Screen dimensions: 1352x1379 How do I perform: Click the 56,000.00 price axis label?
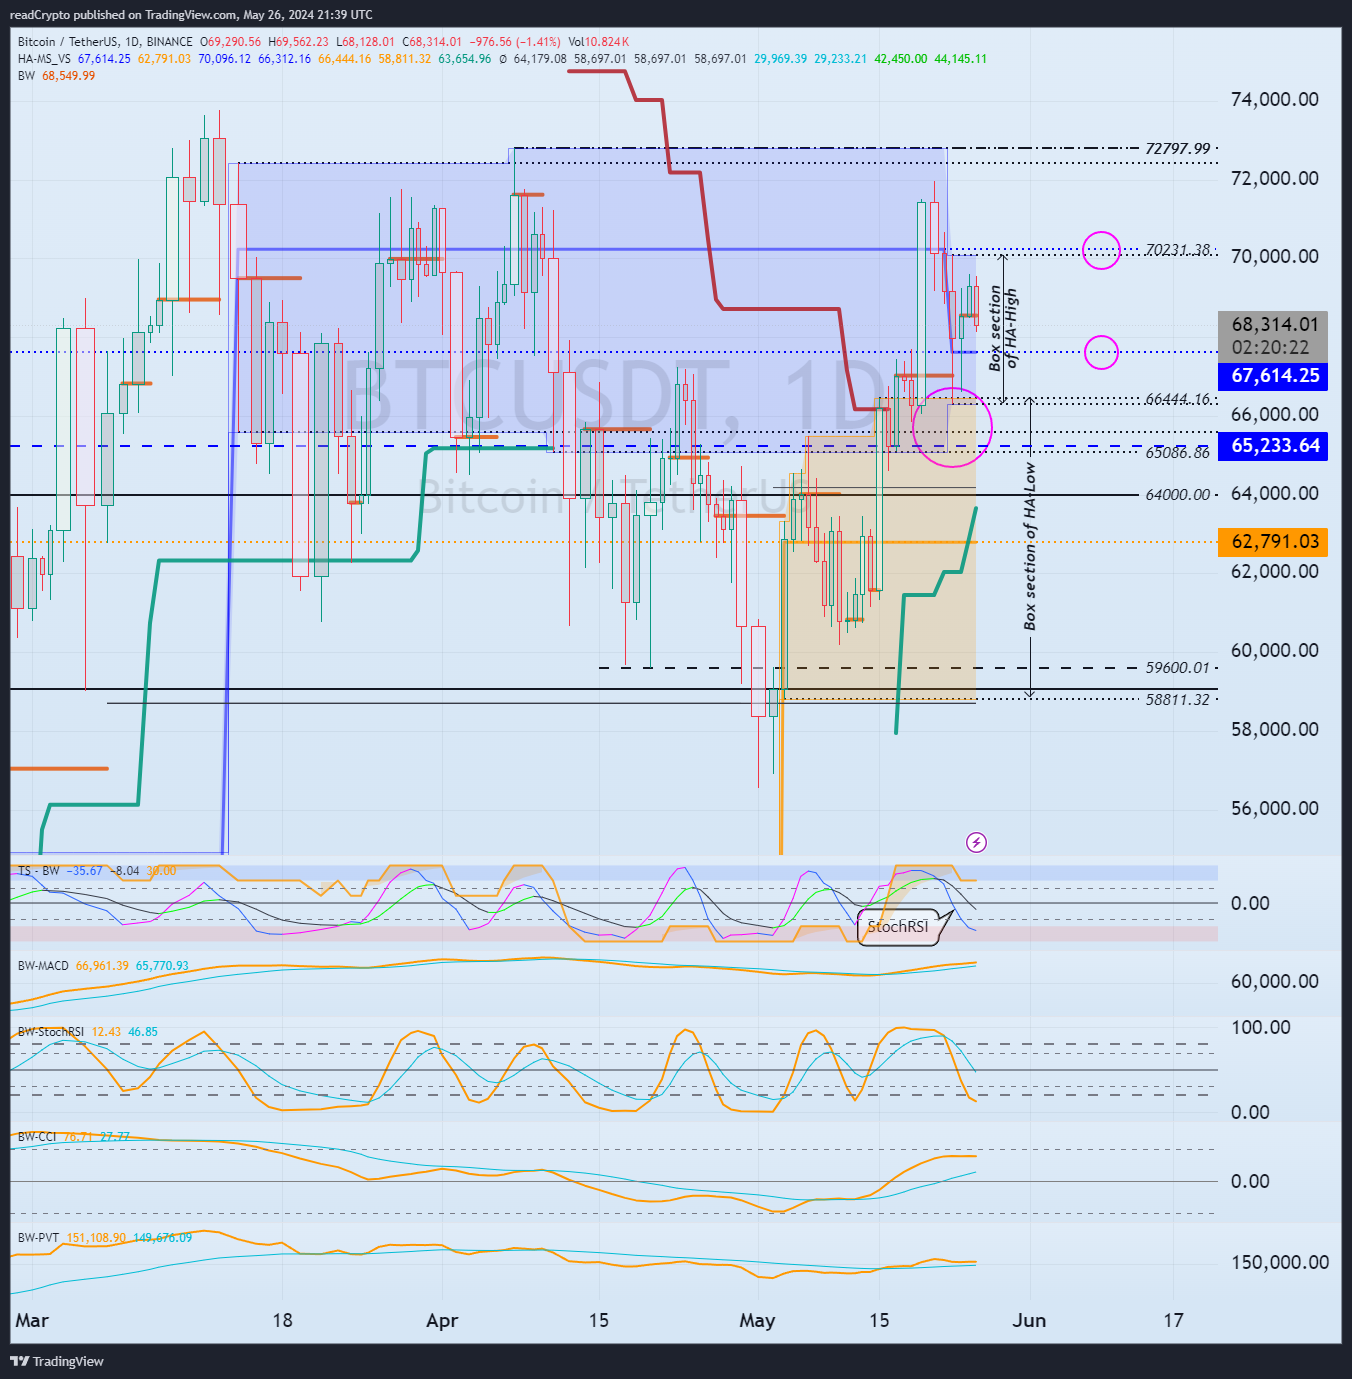tap(1275, 808)
